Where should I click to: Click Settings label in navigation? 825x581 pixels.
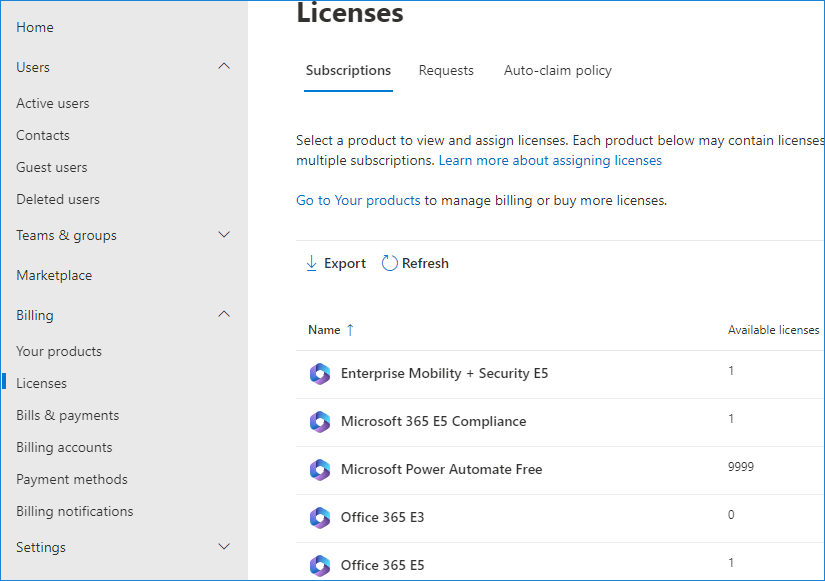pos(41,547)
